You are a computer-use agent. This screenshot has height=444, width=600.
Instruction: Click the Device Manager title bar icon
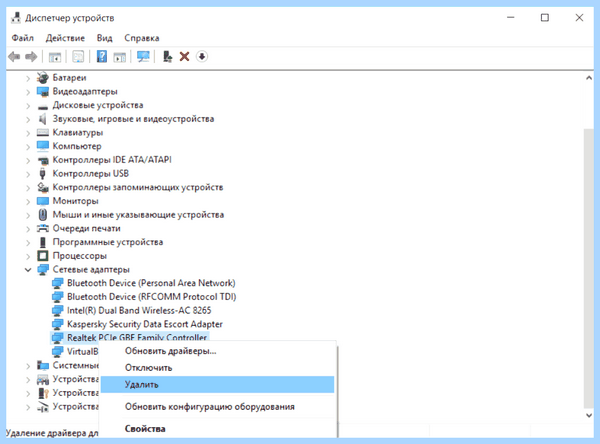click(x=16, y=18)
